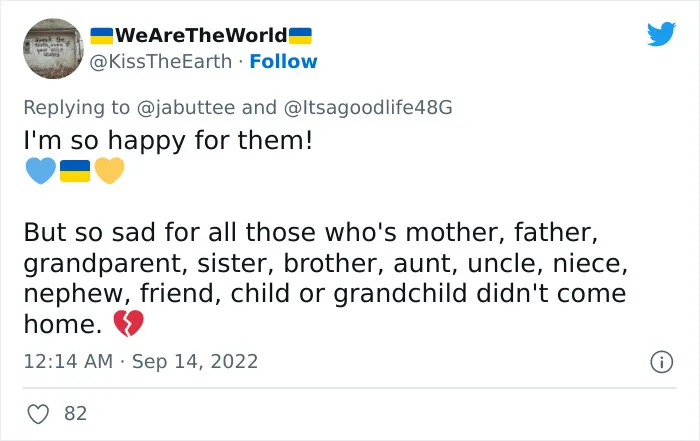The image size is (700, 441).
Task: Click the profile avatar picture
Action: (53, 49)
